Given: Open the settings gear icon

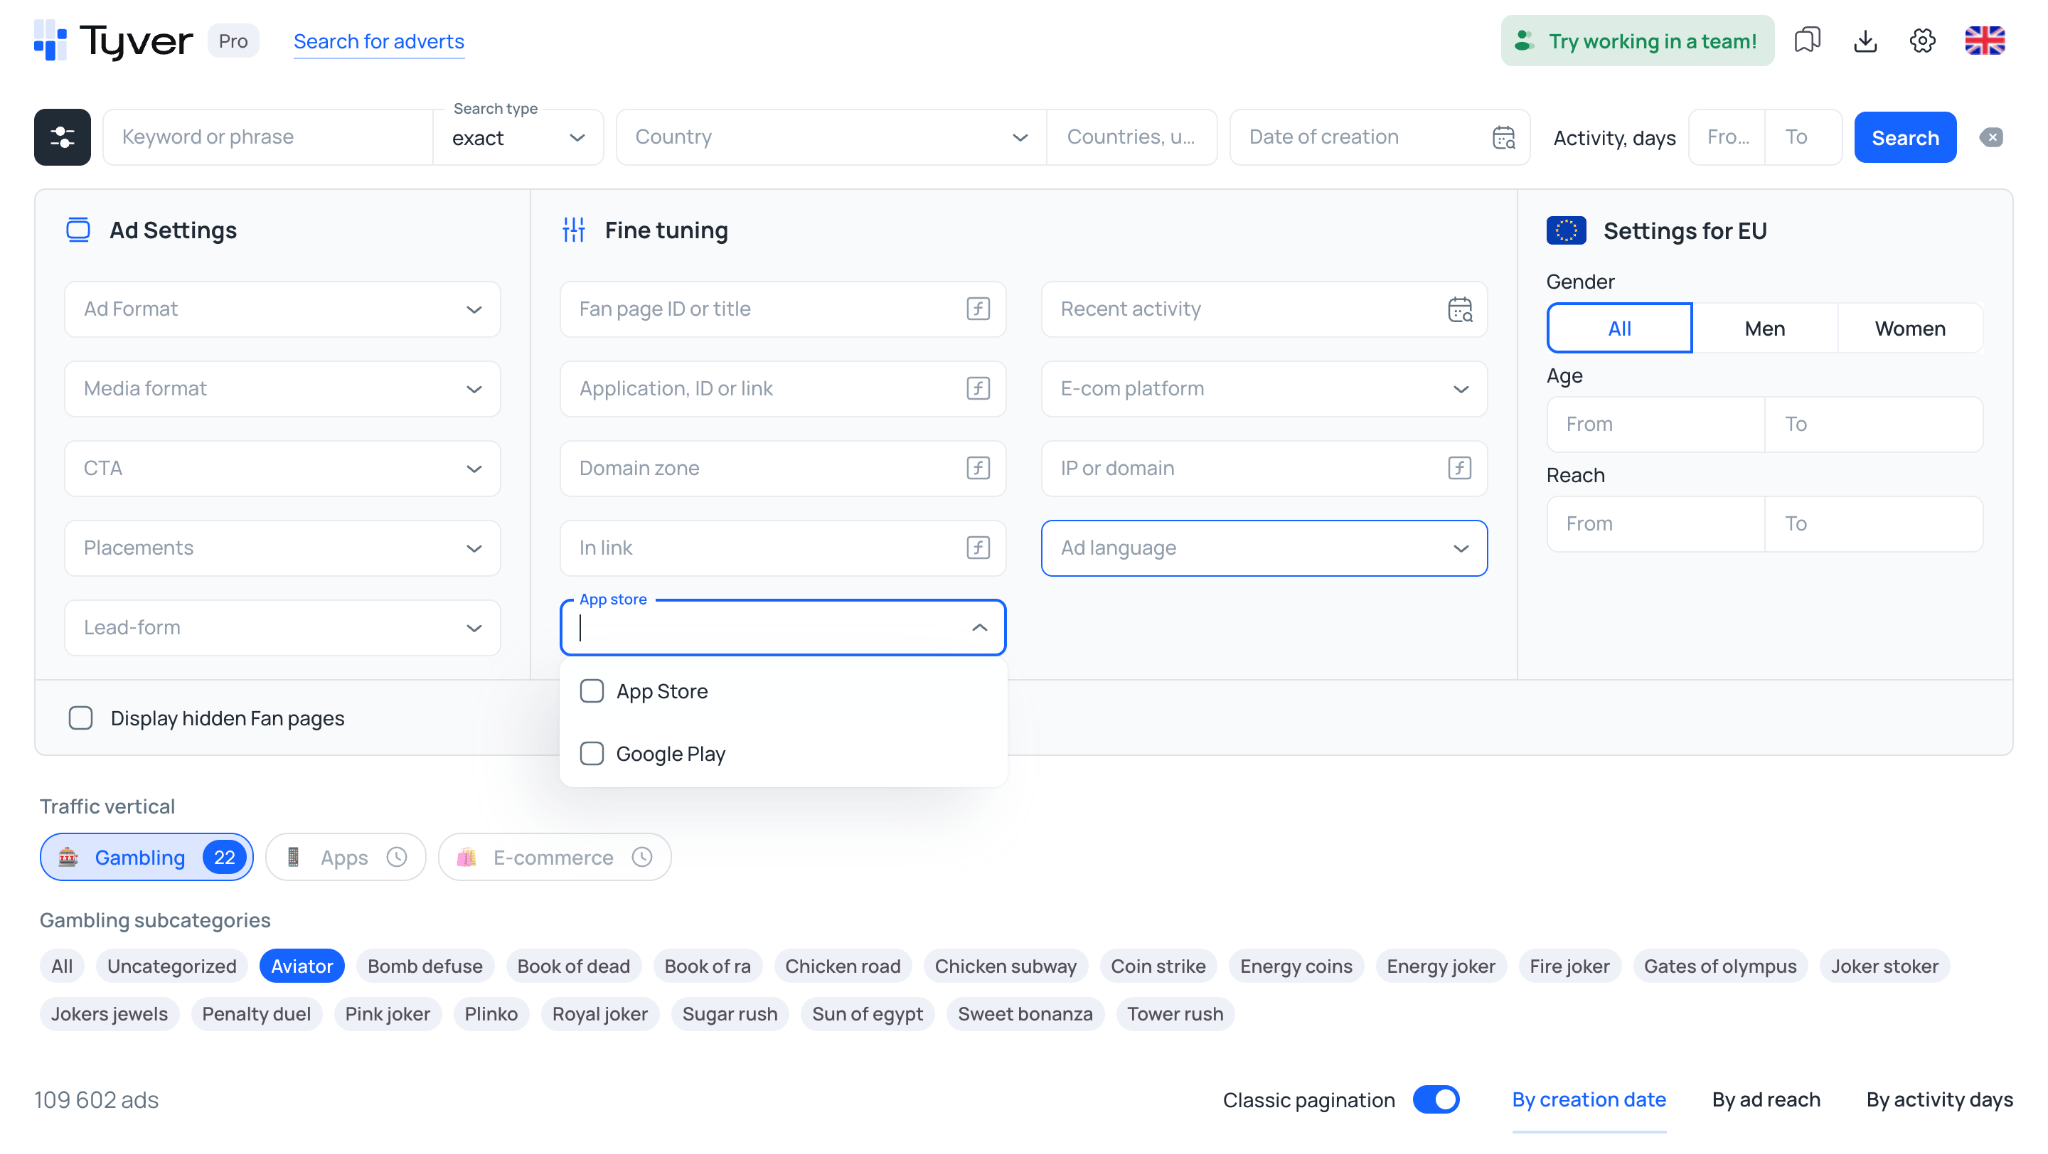Looking at the screenshot, I should coord(1922,41).
